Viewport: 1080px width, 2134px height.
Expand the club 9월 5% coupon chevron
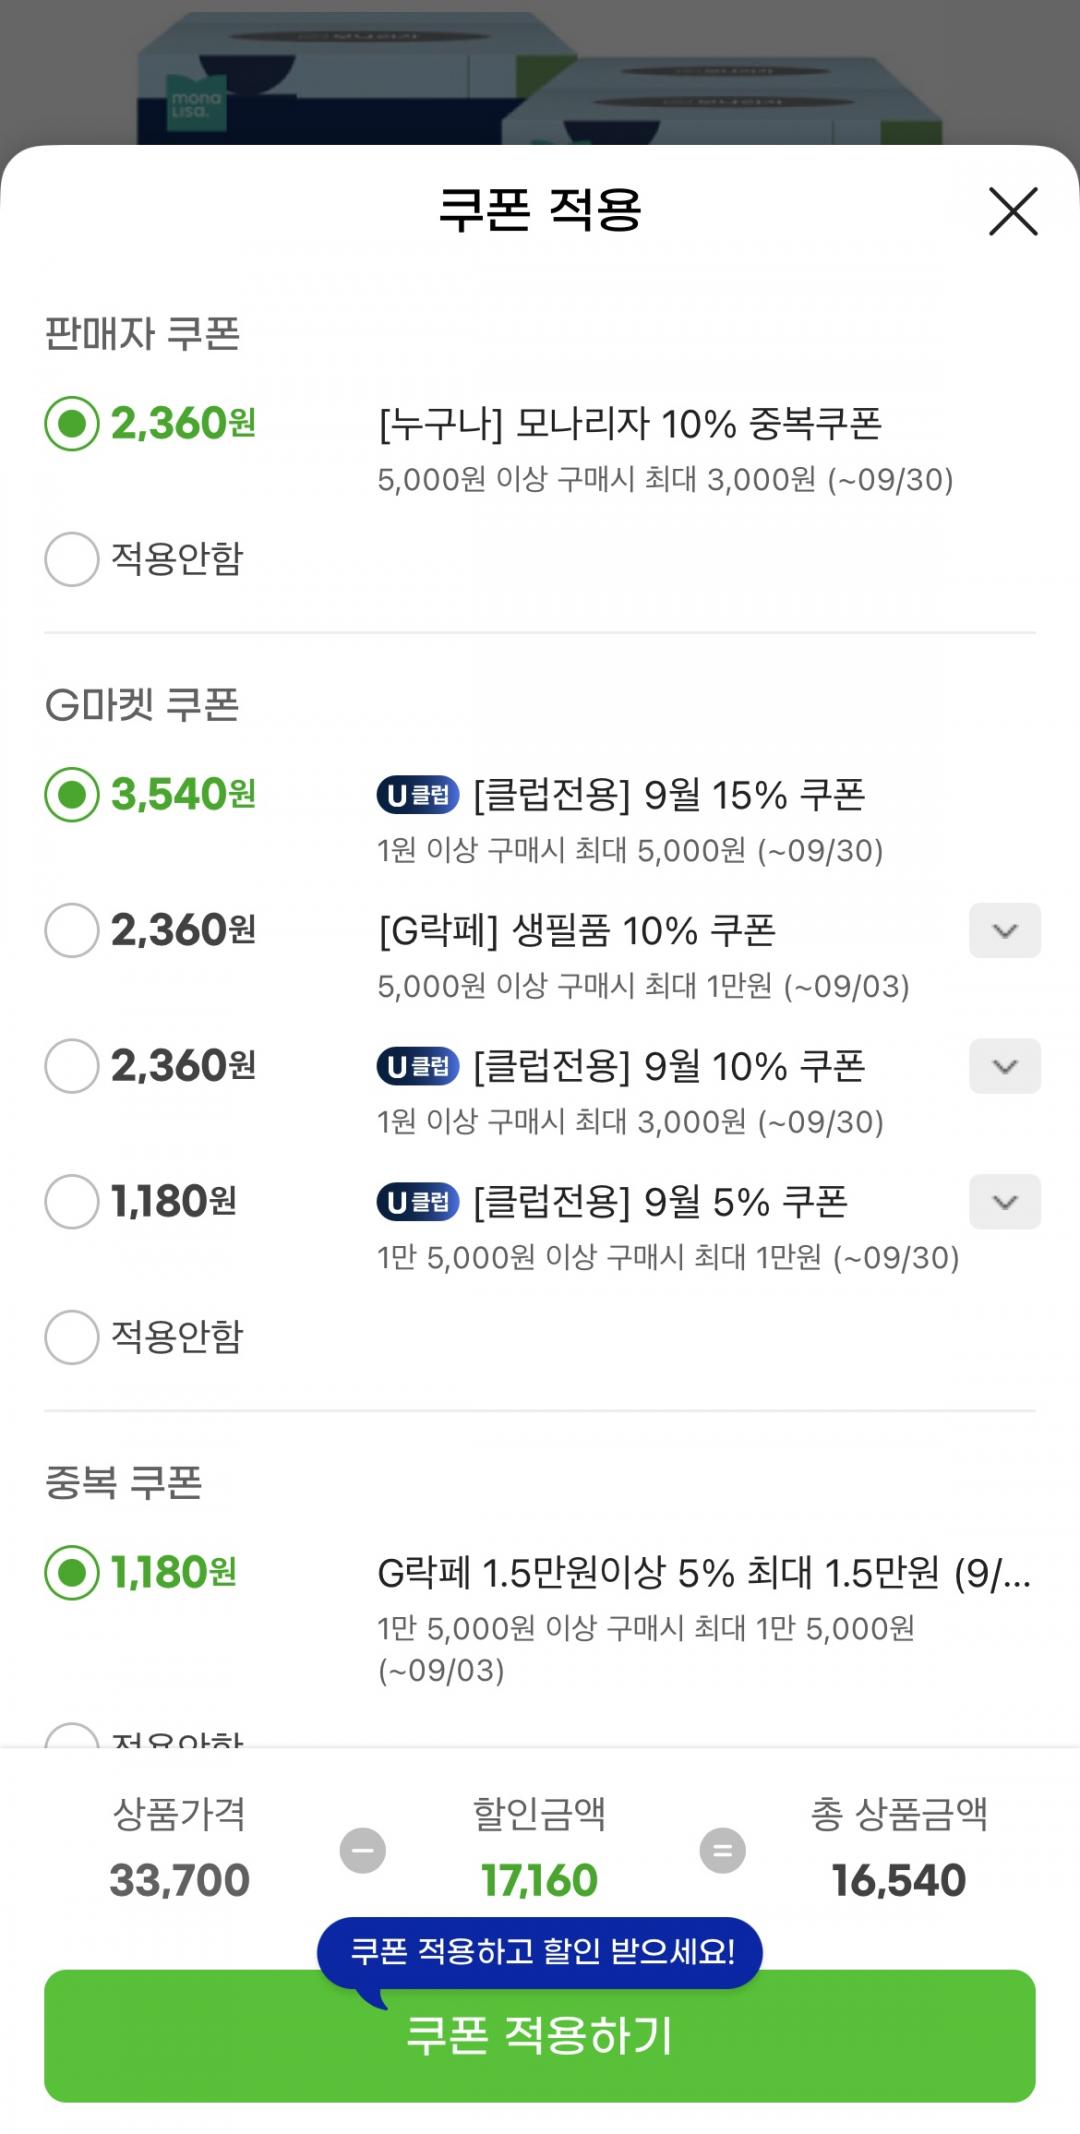[1004, 1201]
